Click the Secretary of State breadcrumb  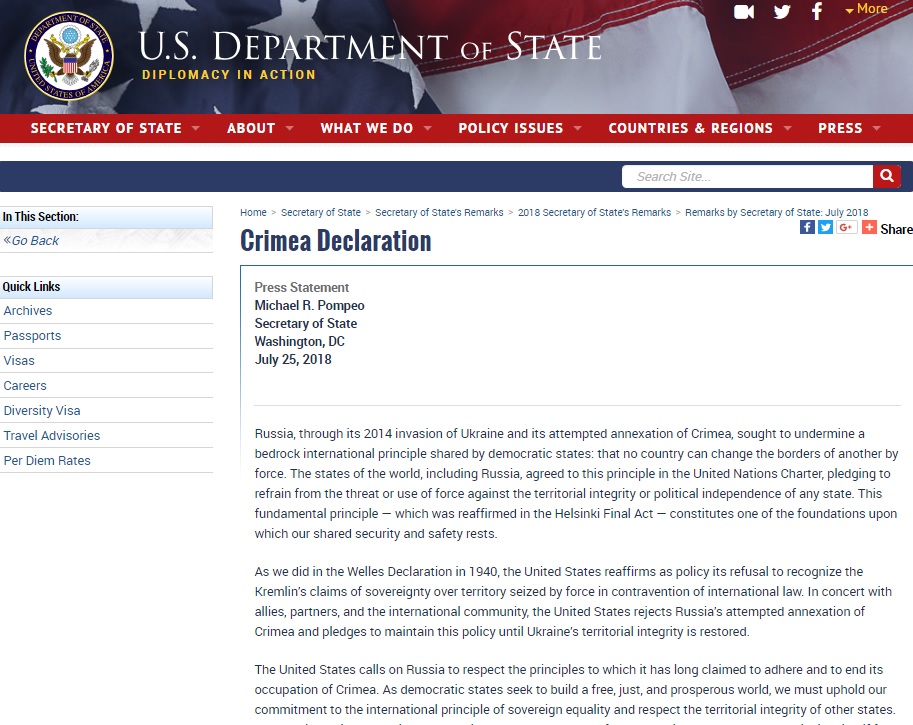coord(321,213)
